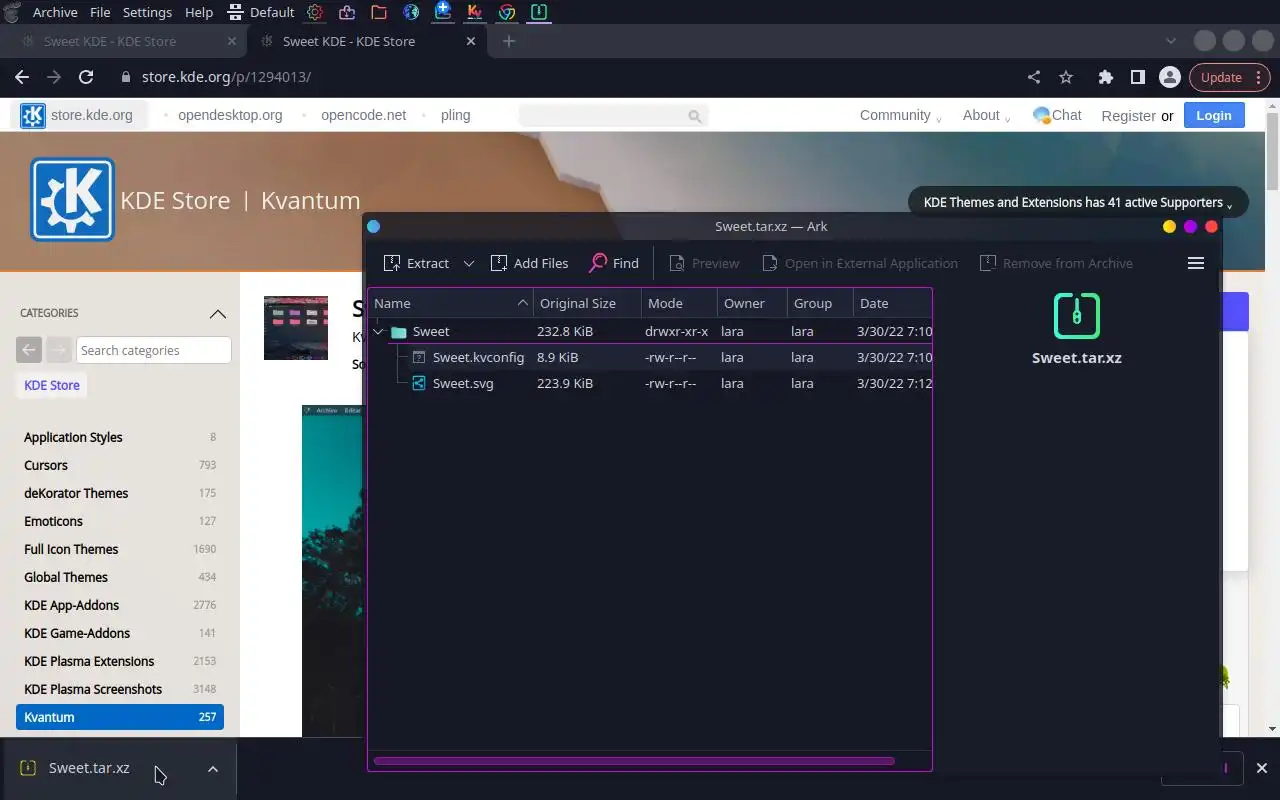Screen dimensions: 1280x800
Task: Expand the Community dropdown
Action: [x=900, y=115]
